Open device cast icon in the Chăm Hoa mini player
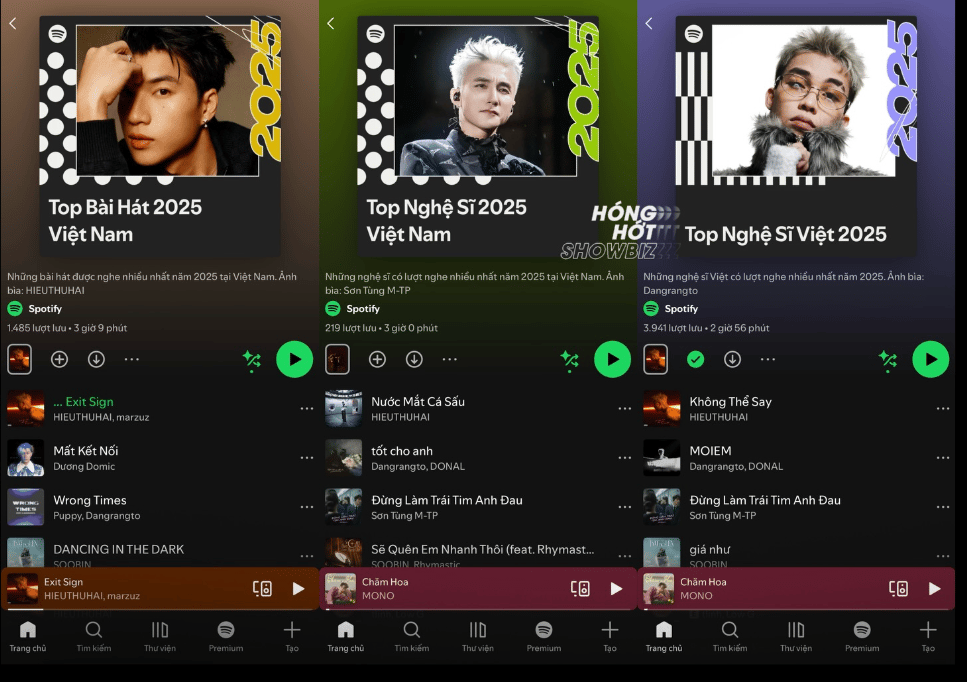This screenshot has height=682, width=967. coord(582,588)
